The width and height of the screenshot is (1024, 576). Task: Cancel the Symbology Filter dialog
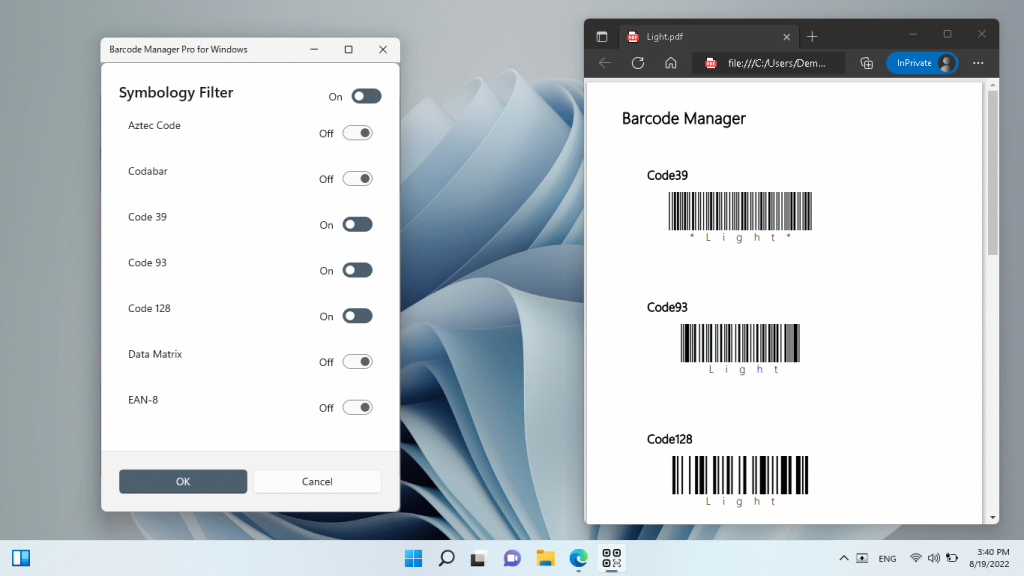click(317, 481)
